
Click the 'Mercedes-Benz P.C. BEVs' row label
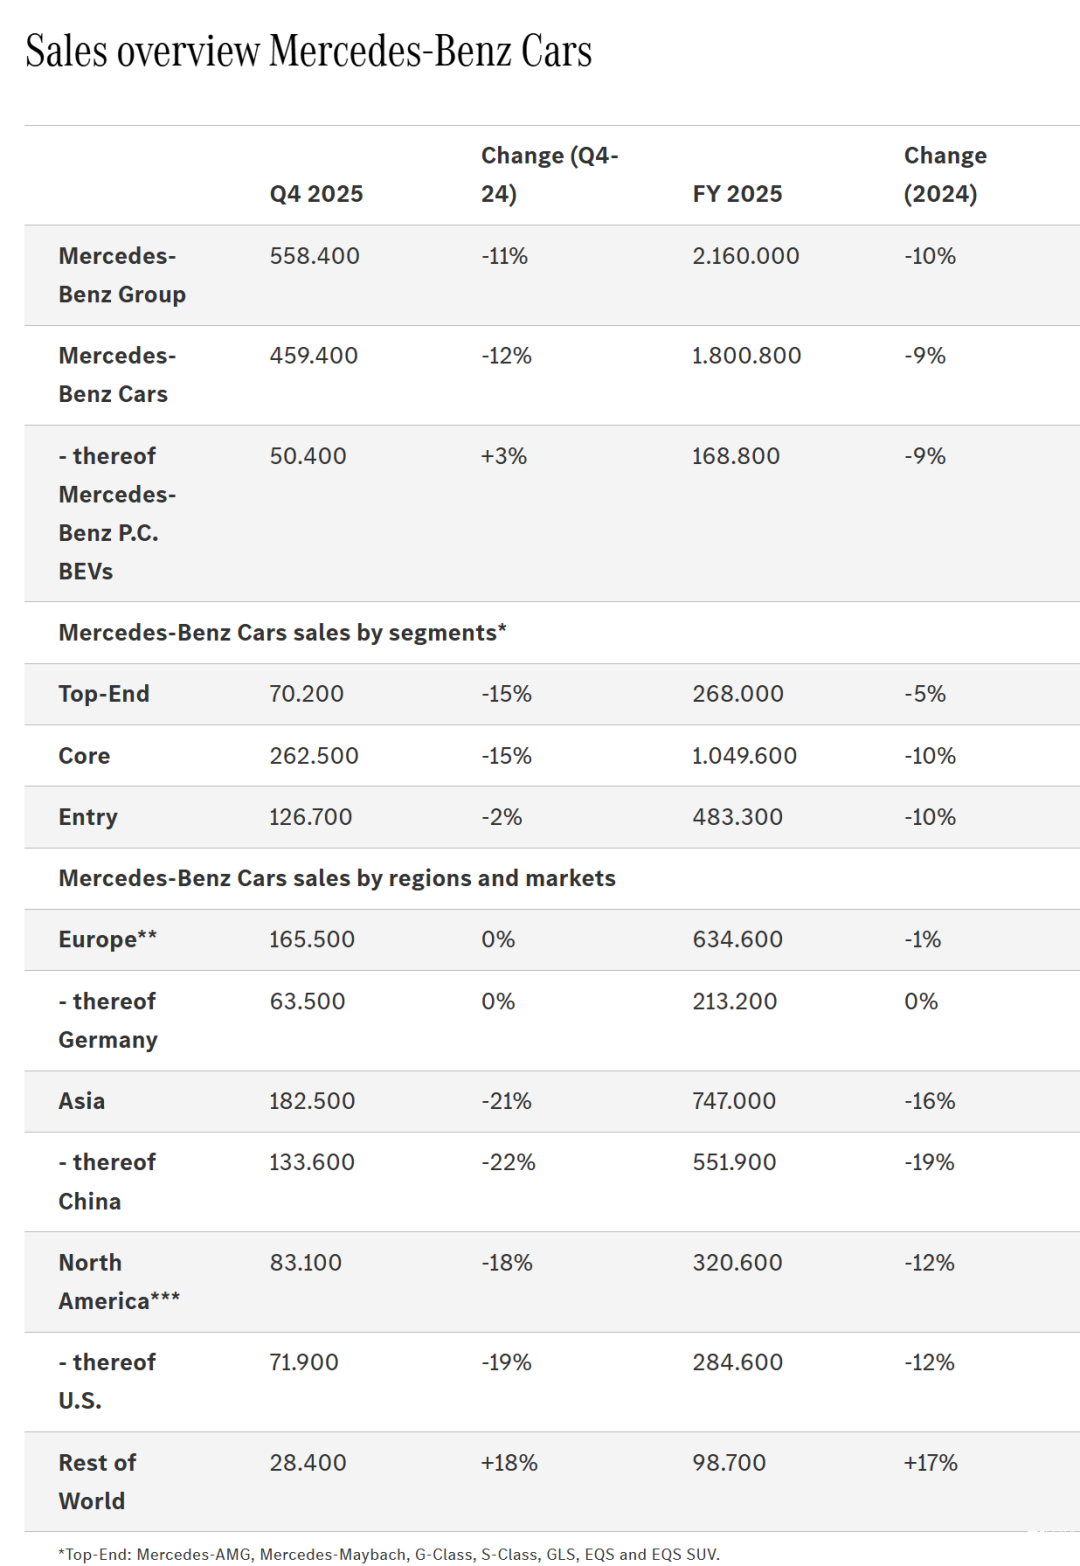tap(116, 513)
